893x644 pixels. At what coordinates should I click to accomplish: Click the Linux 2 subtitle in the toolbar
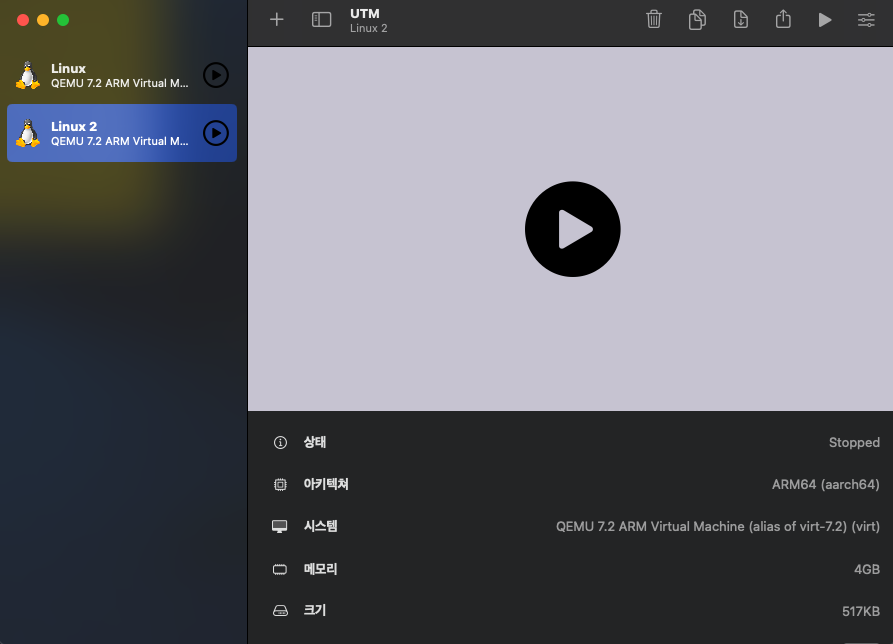[368, 28]
